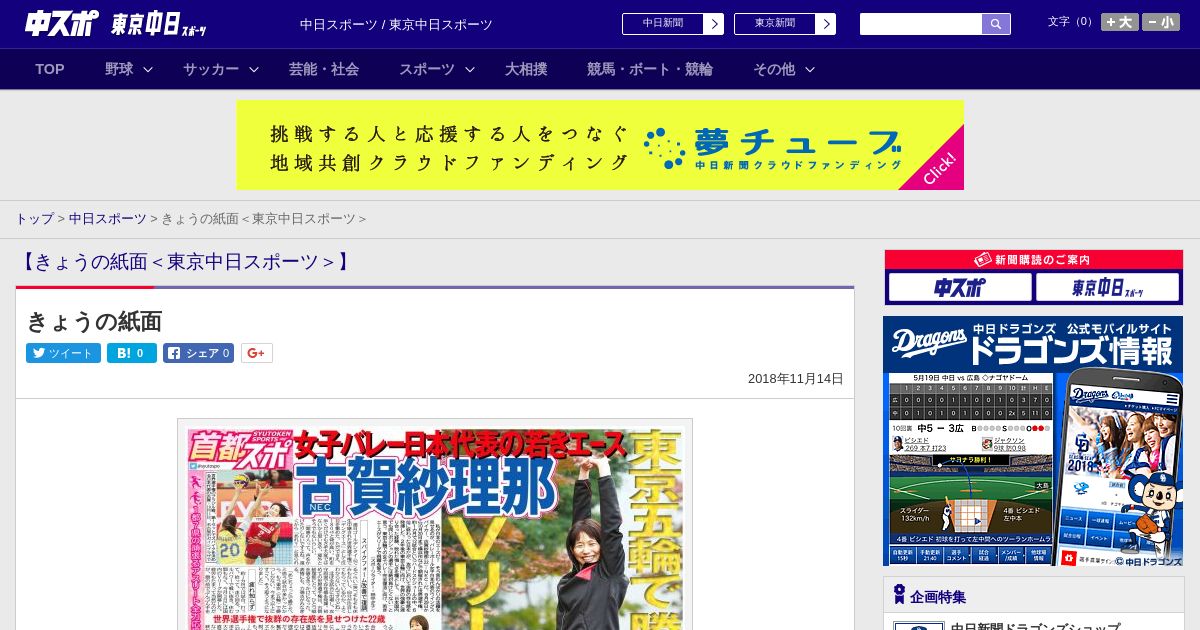Open スポーツ menu item
The height and width of the screenshot is (630, 1200).
pyautogui.click(x=427, y=69)
